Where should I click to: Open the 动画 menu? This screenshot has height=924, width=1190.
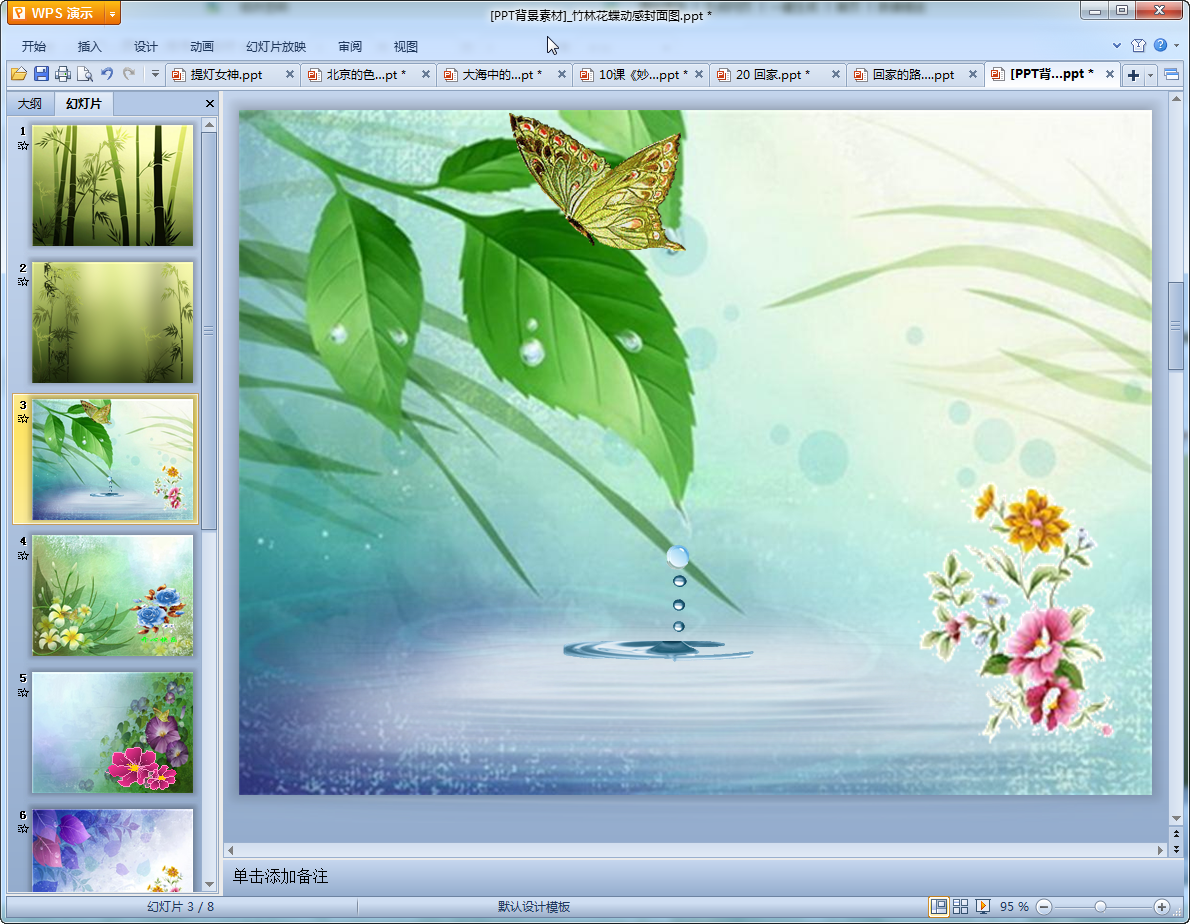click(202, 46)
